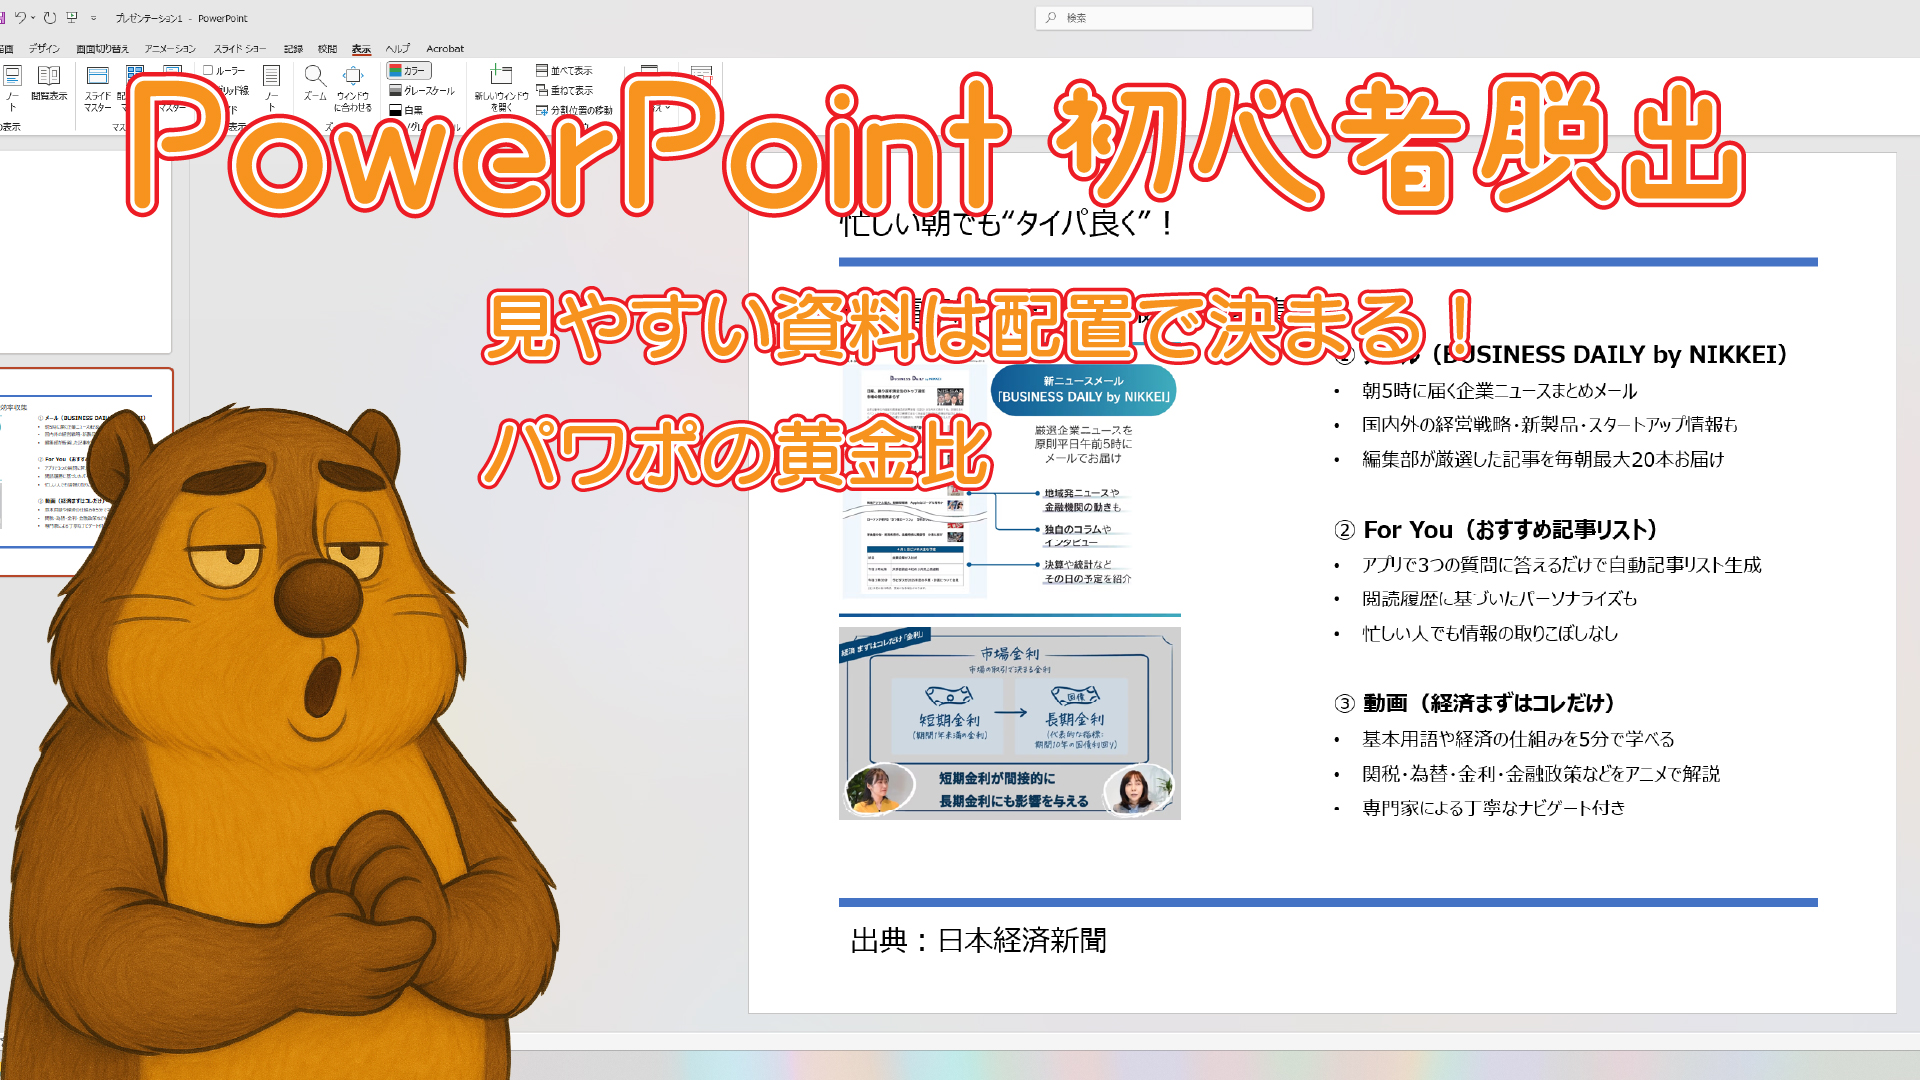Click heading ③ 動画(経済まずはコレだけ)
The width and height of the screenshot is (1920, 1080).
(x=1476, y=704)
